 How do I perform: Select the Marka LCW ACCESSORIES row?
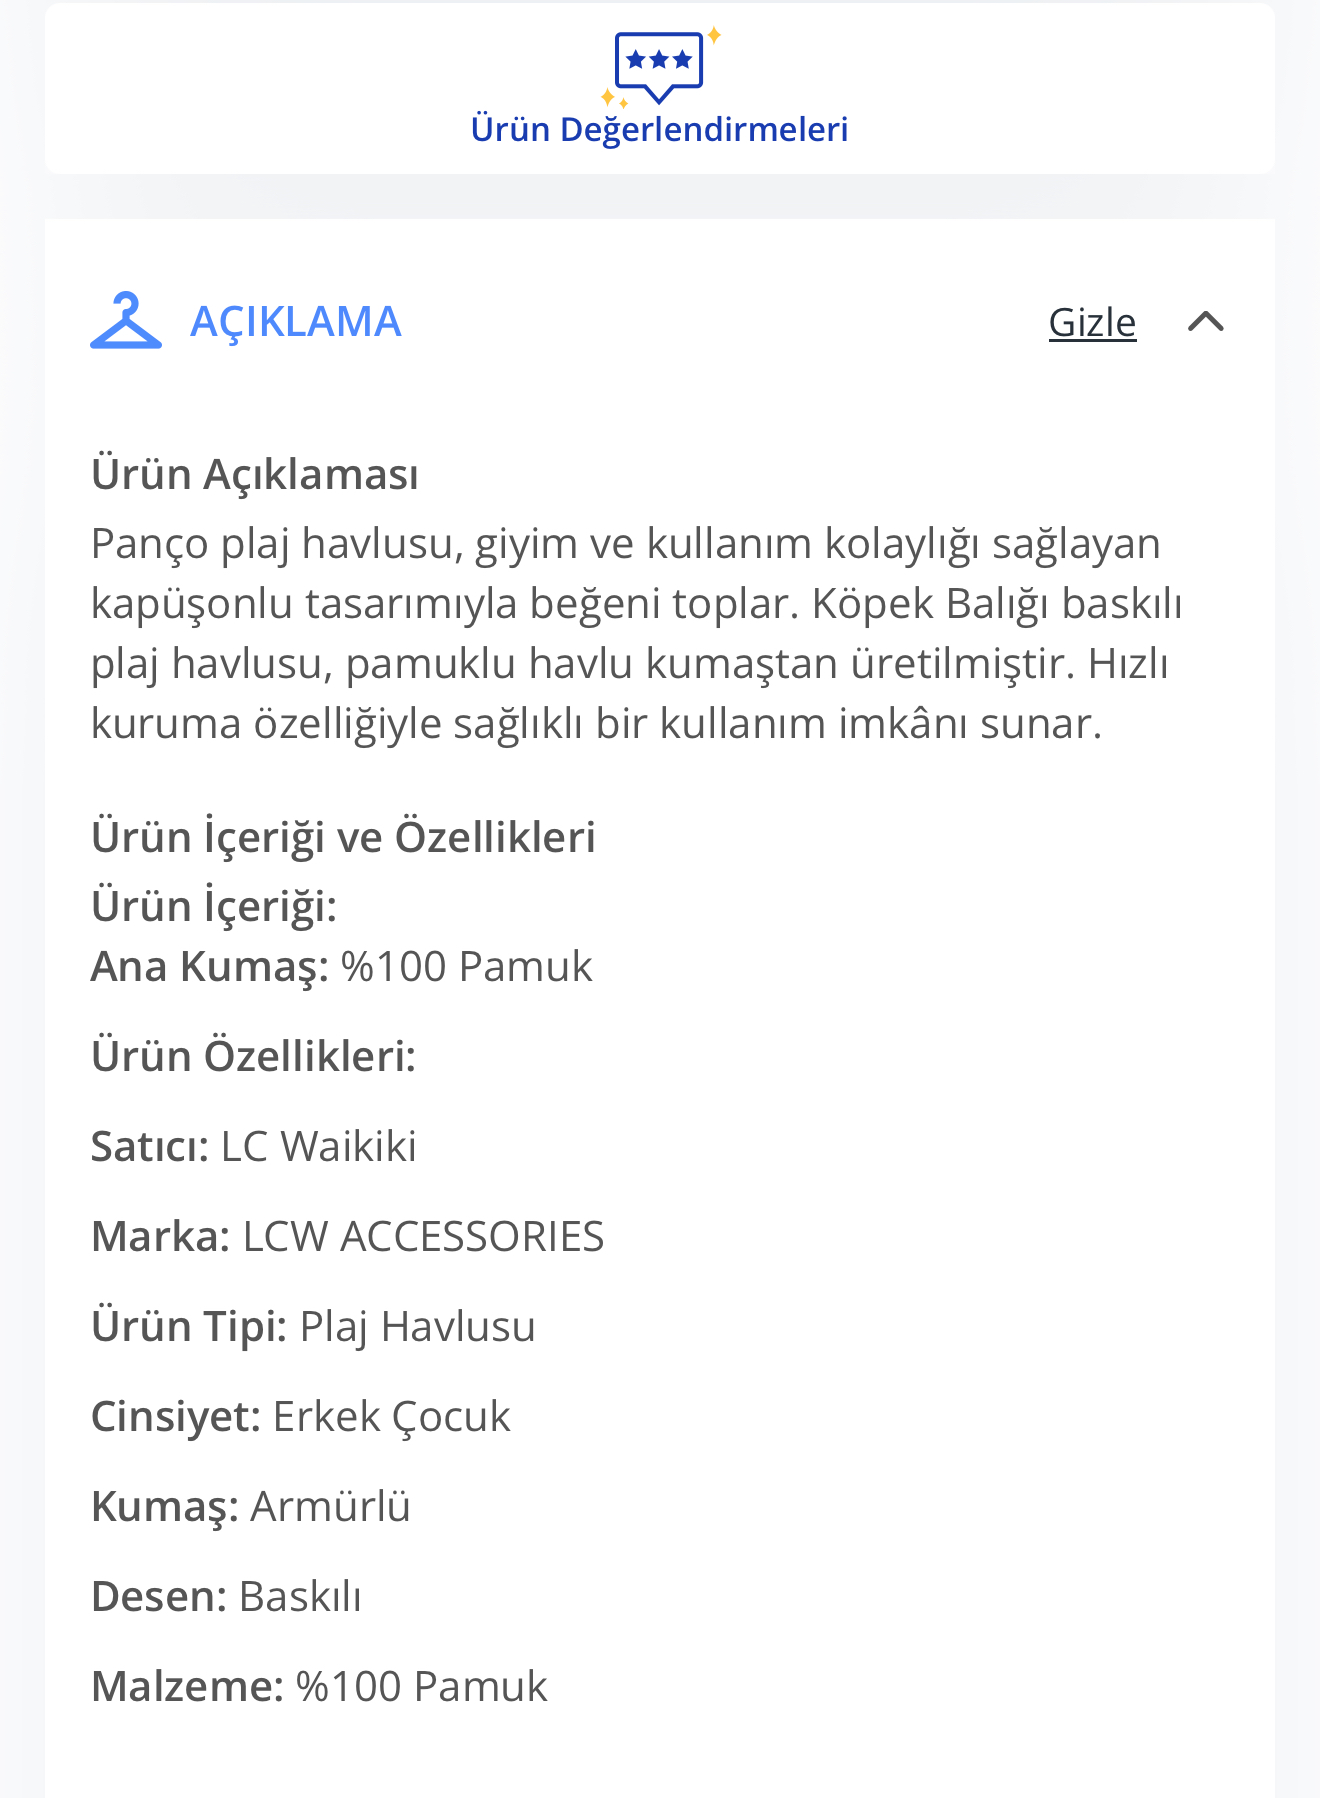click(x=348, y=1236)
